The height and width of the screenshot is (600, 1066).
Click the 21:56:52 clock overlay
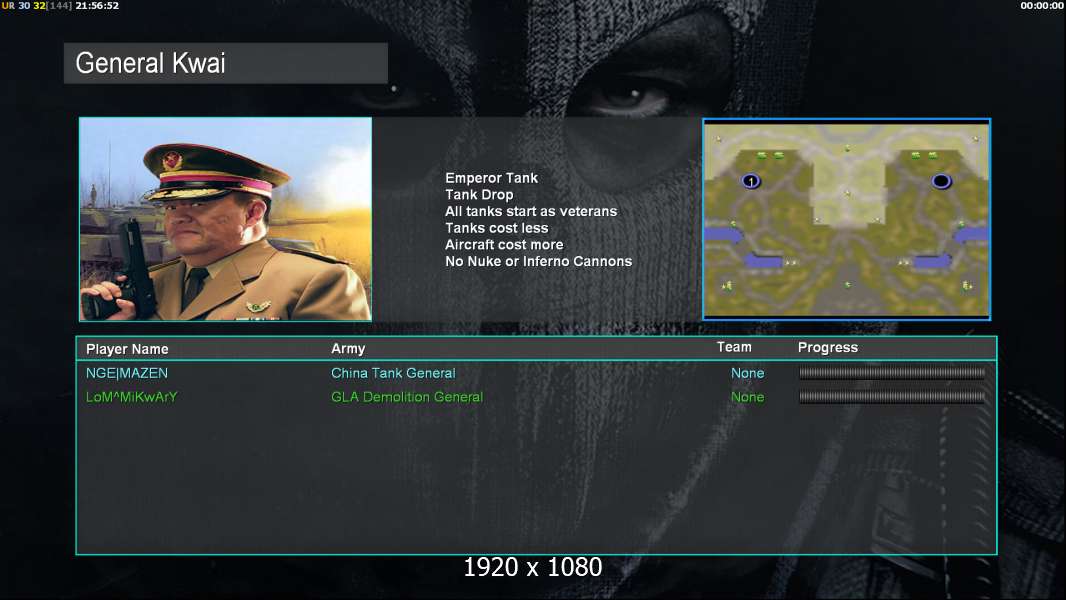(x=97, y=5)
